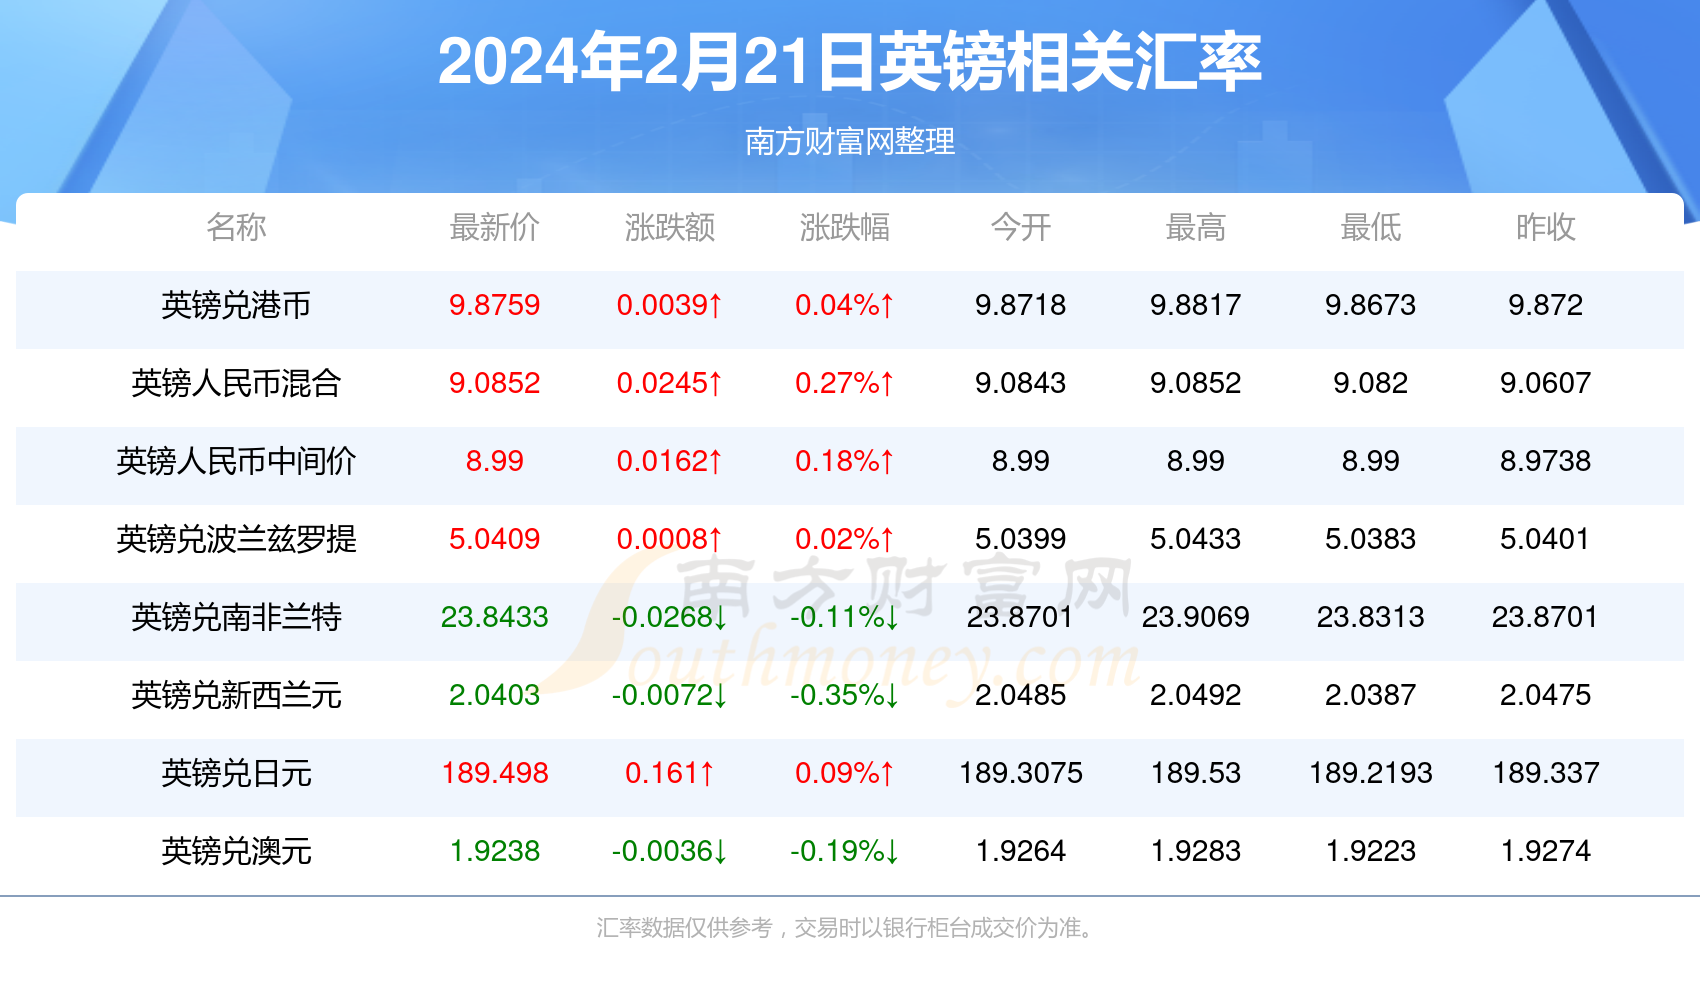Click the 名称 column header
Screen dimensions: 1700x1000
[236, 227]
